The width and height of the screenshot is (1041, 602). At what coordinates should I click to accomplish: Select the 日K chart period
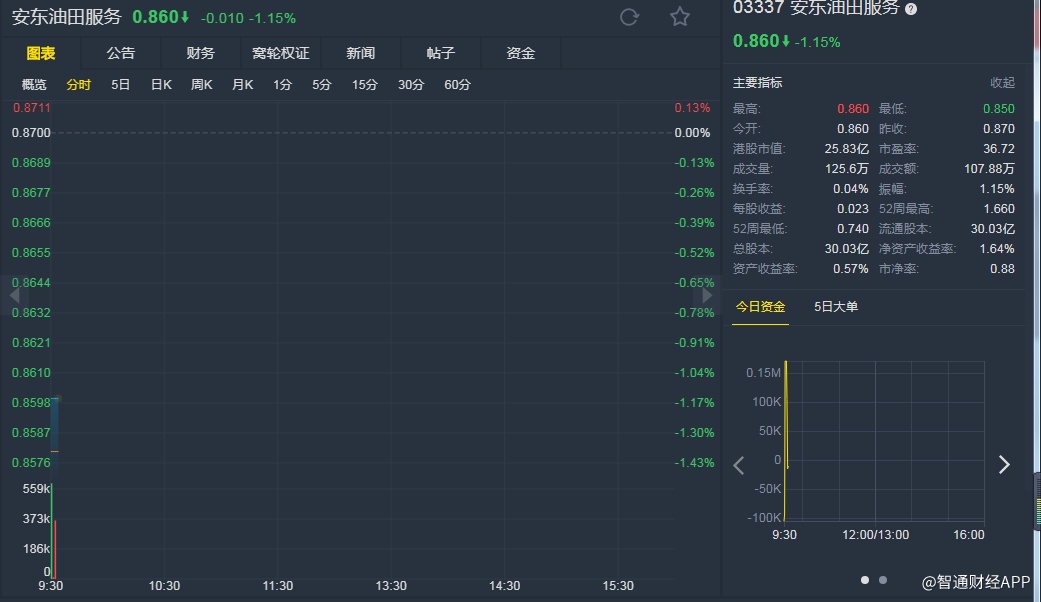click(161, 85)
